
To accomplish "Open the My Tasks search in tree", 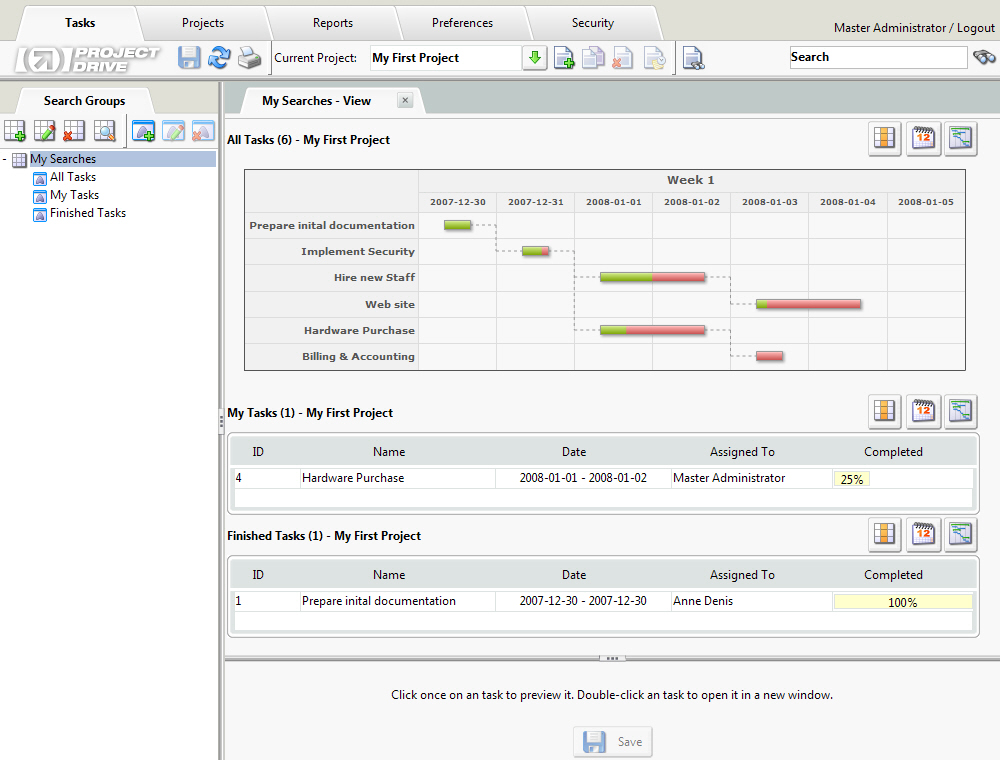I will [x=74, y=195].
